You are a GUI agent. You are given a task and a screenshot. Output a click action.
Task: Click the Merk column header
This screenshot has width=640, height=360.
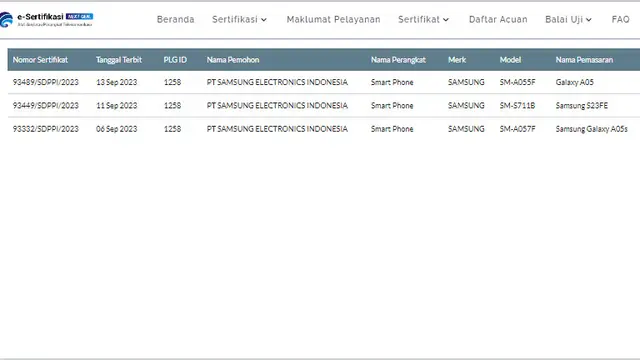click(457, 60)
